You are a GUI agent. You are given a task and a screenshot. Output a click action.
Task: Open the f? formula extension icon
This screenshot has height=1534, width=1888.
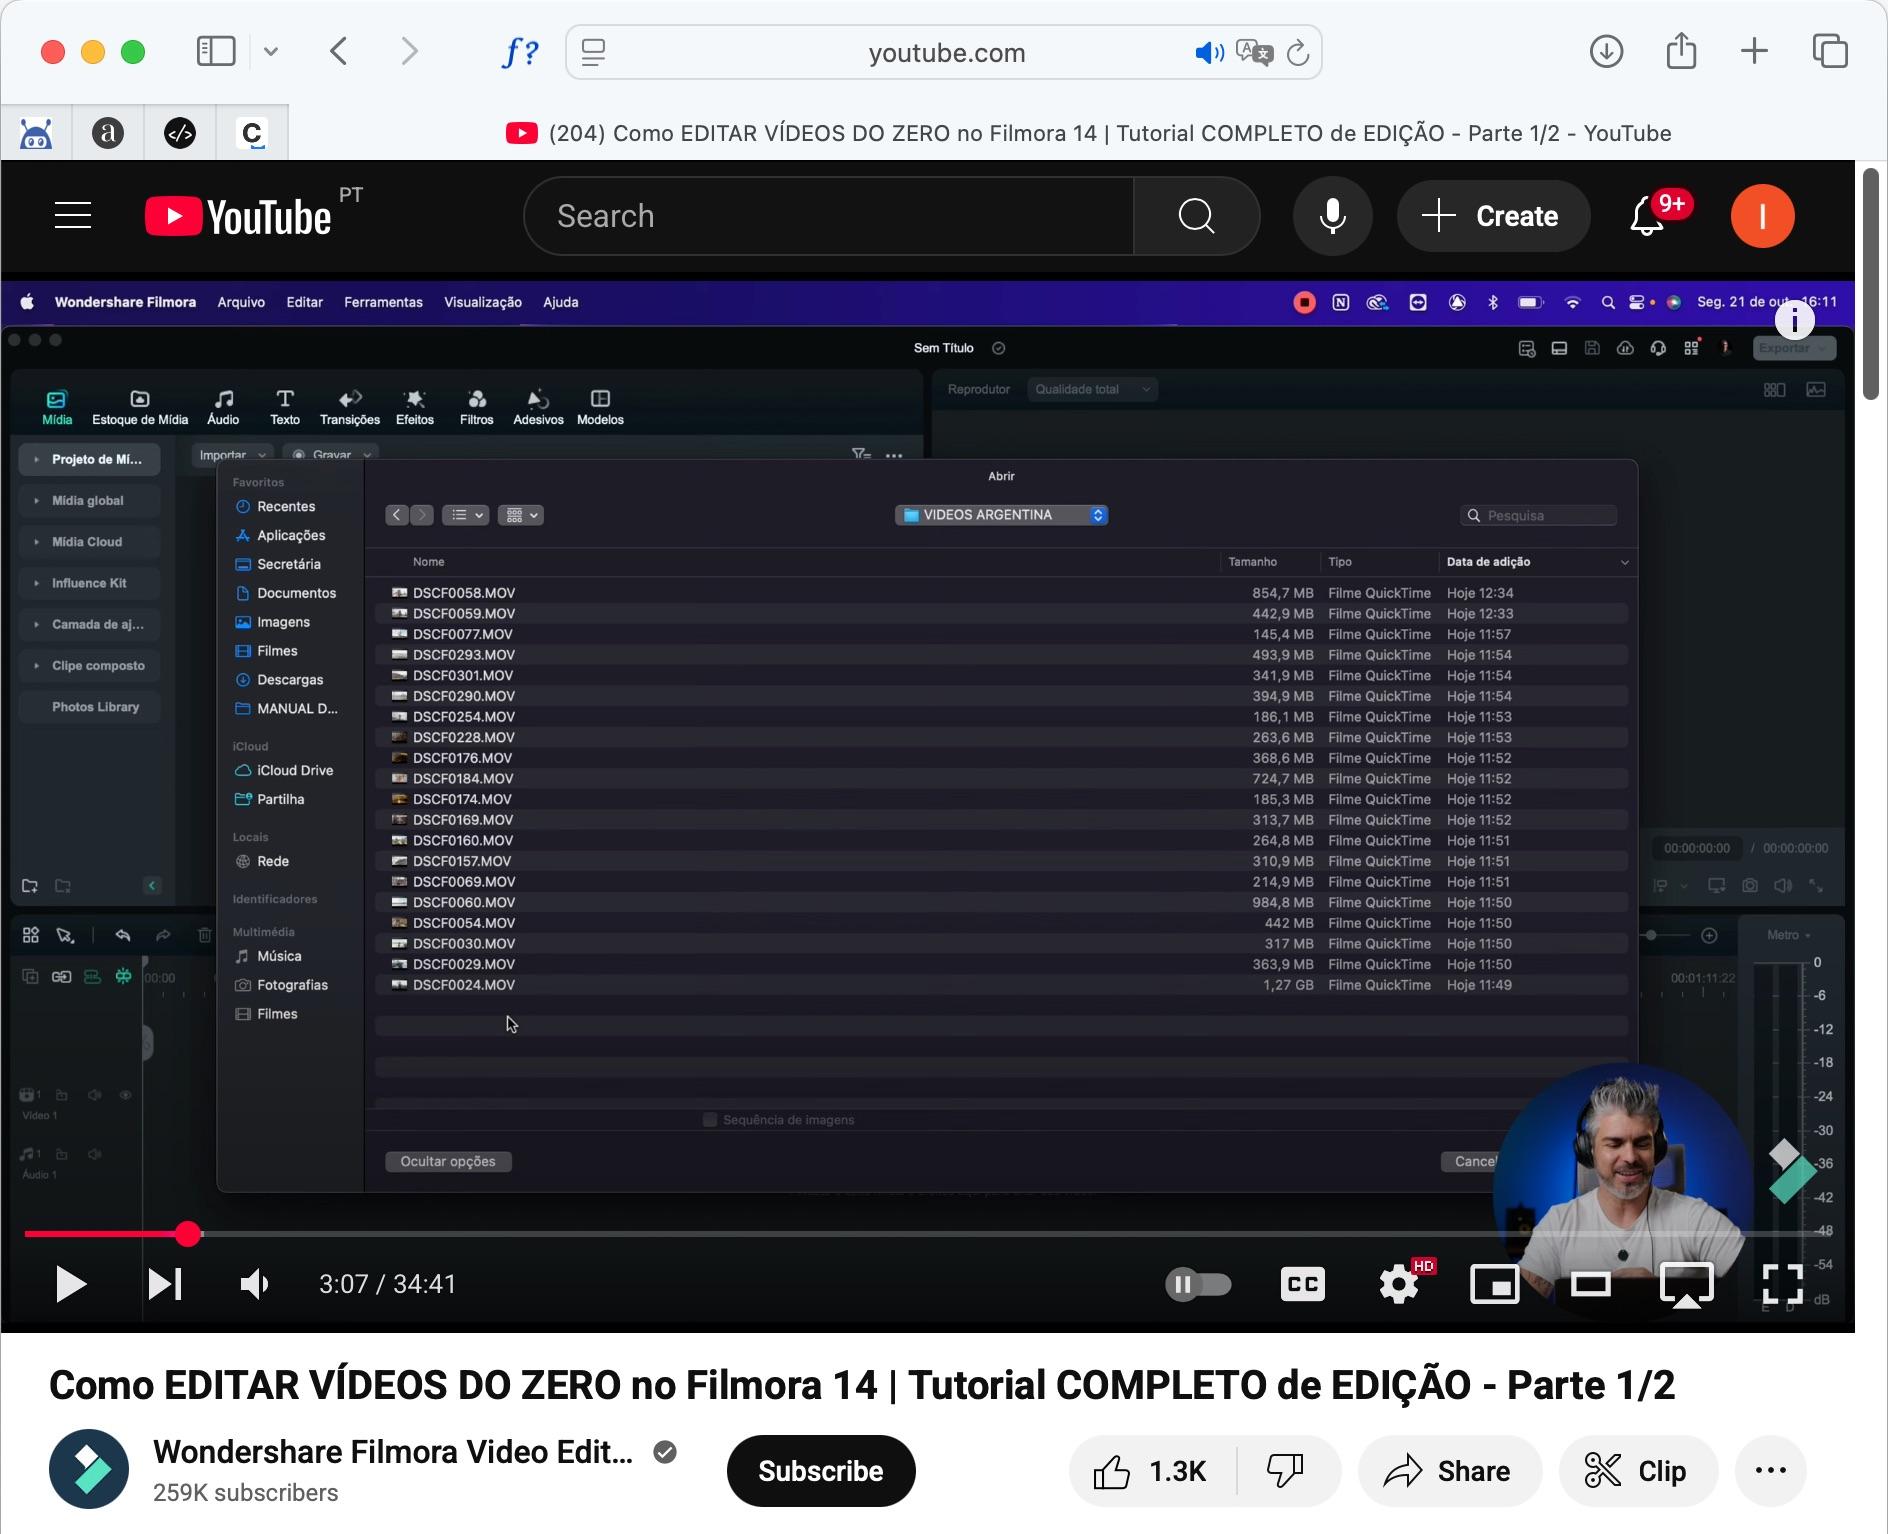pos(519,51)
